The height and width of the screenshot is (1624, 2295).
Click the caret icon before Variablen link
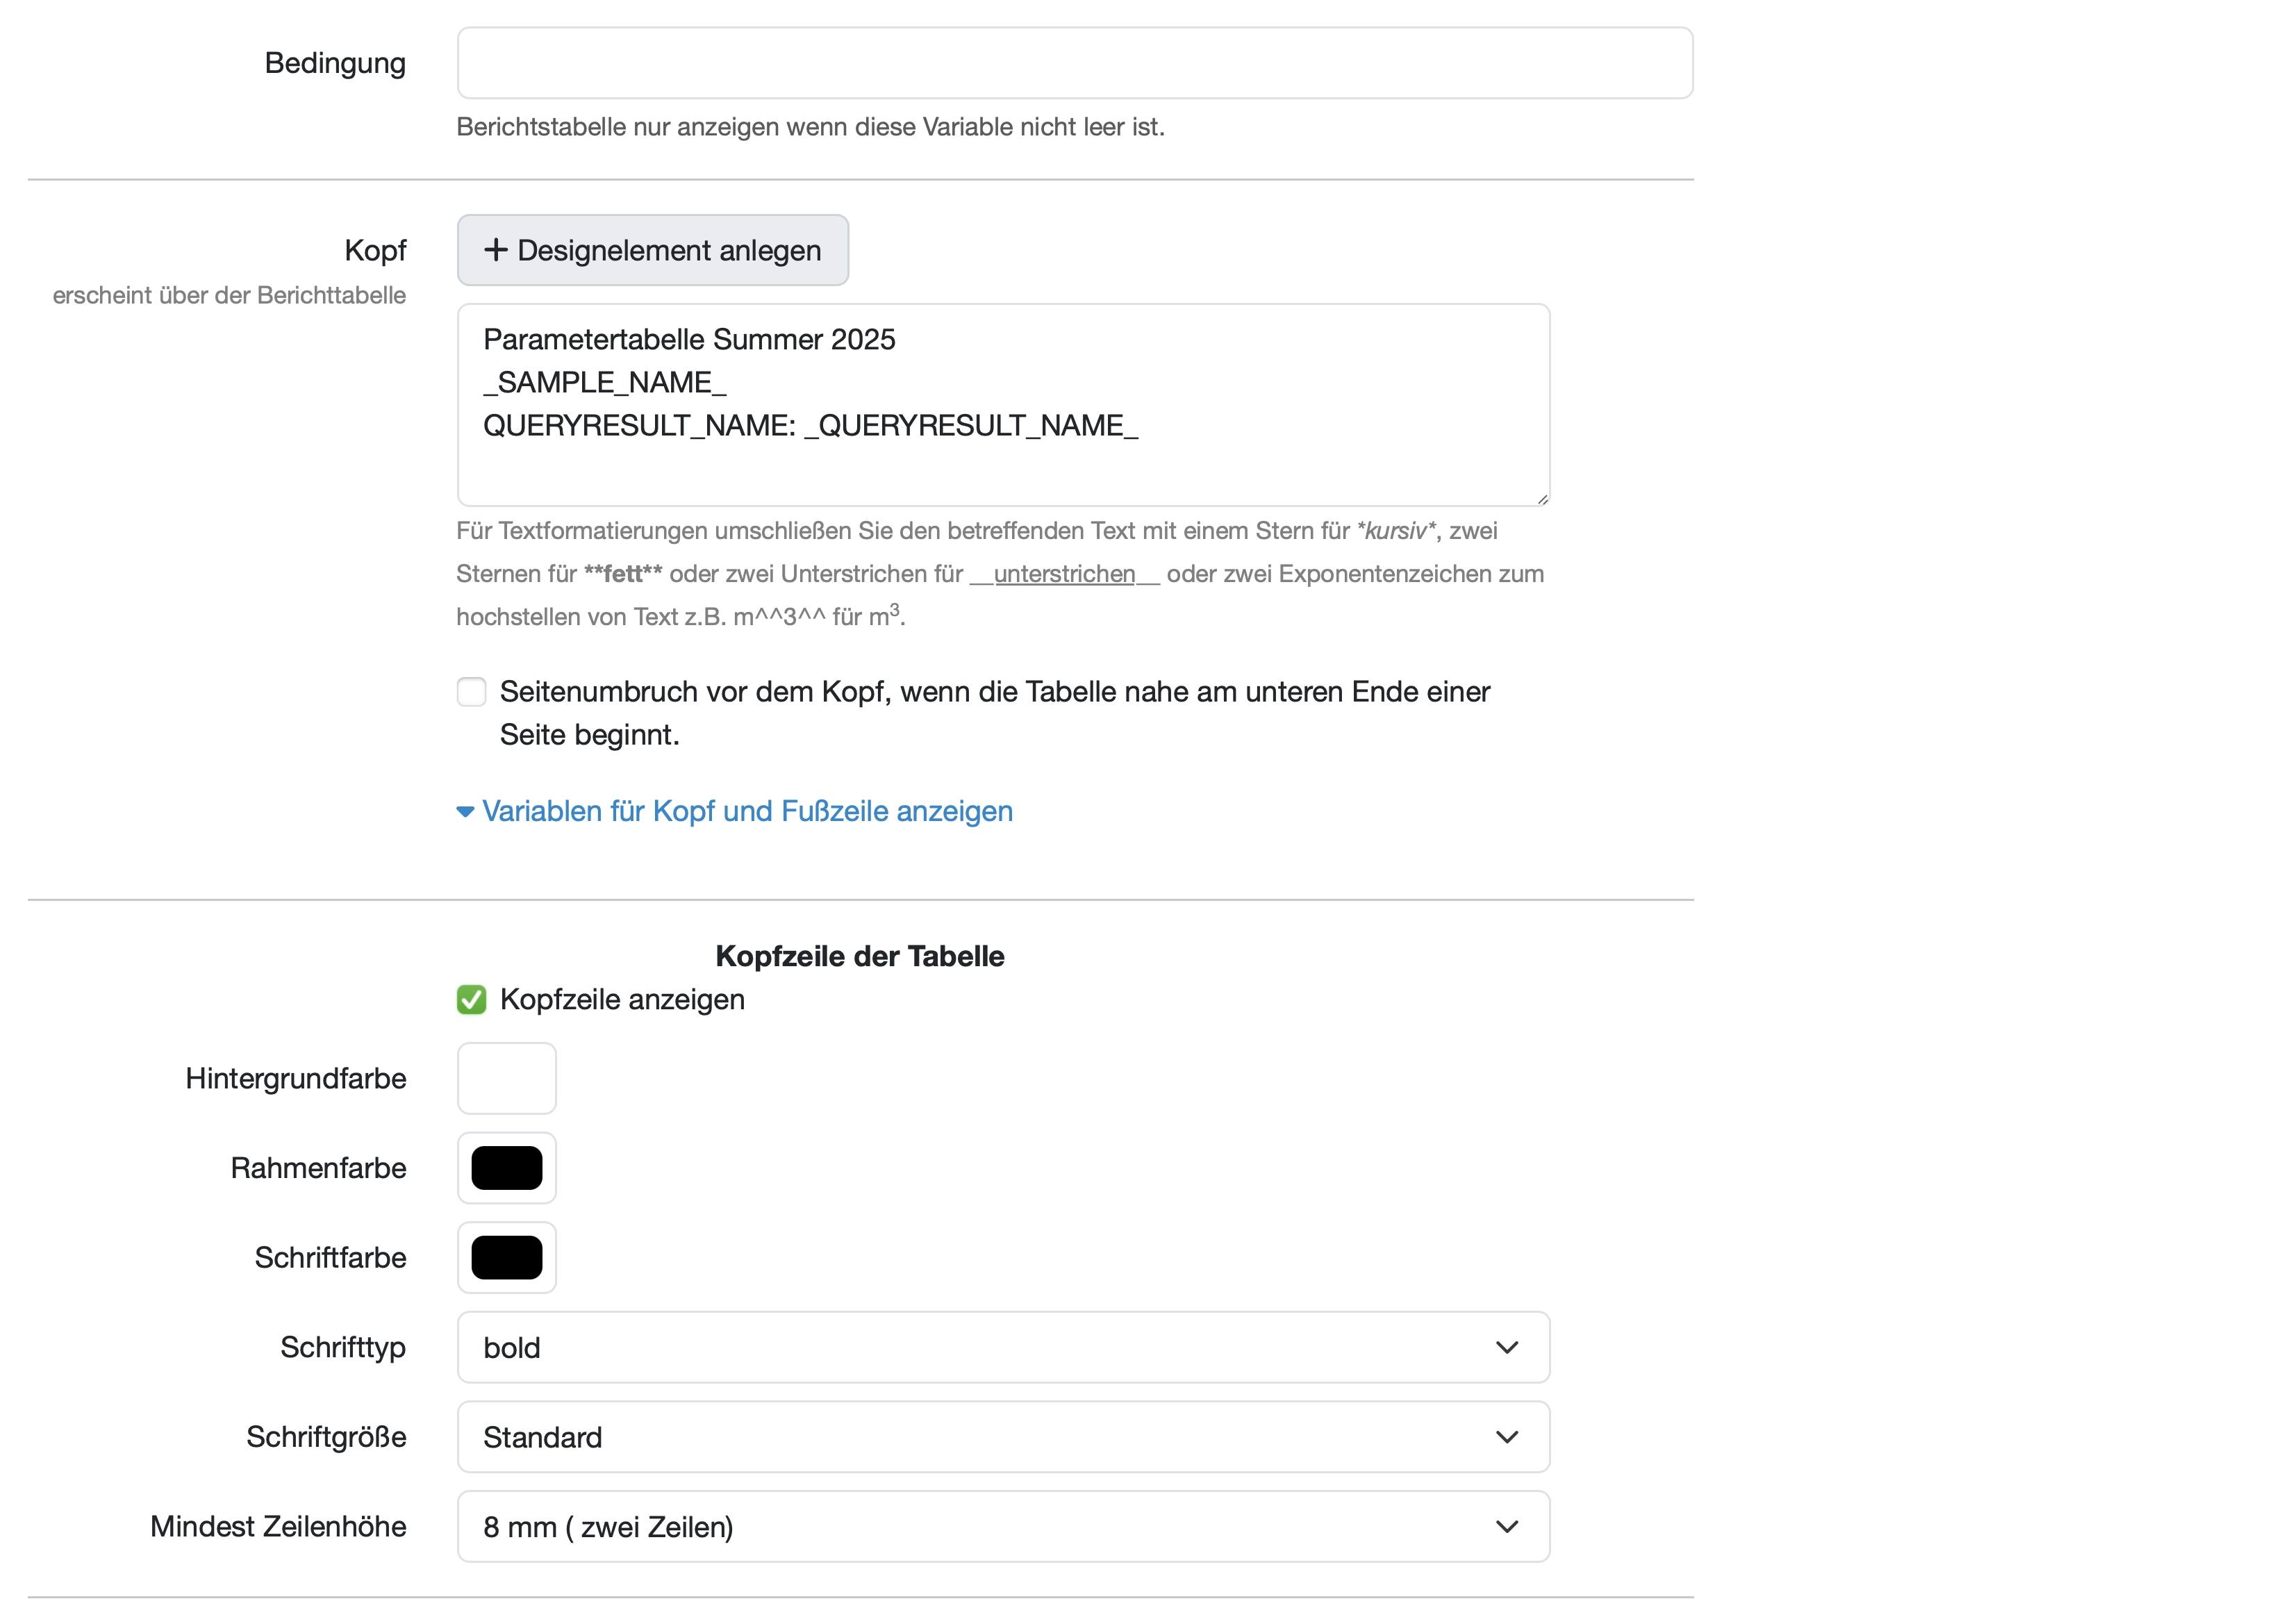(465, 812)
